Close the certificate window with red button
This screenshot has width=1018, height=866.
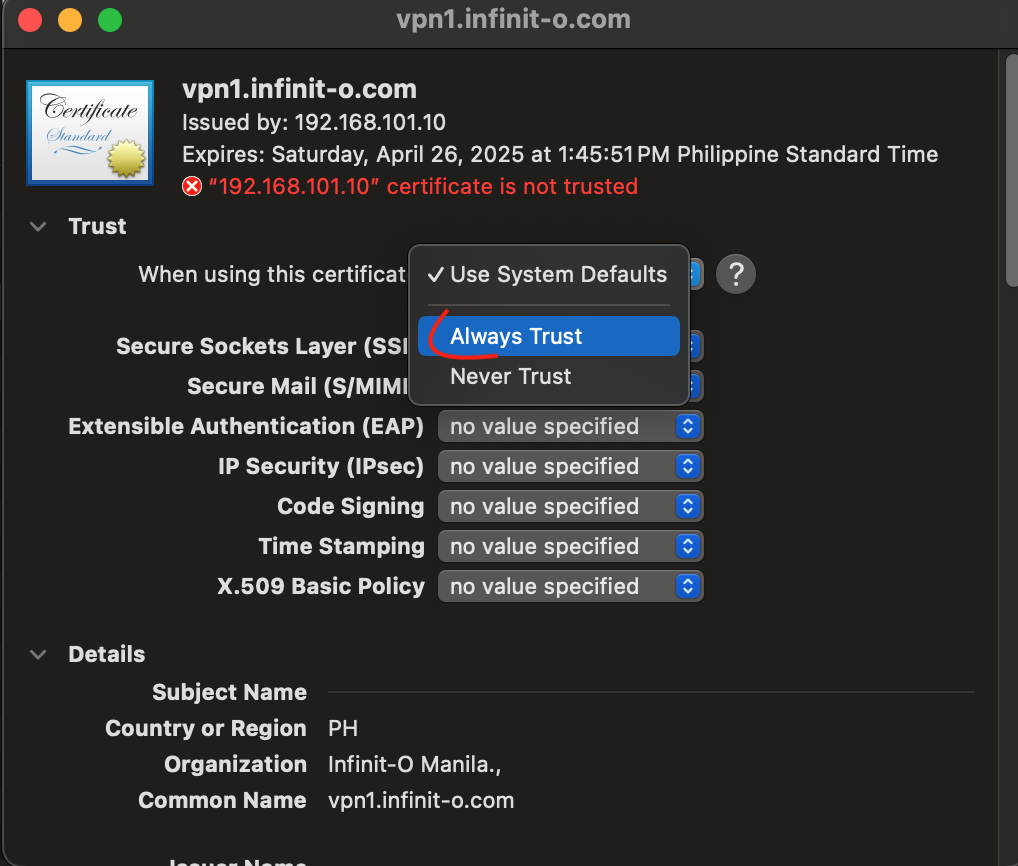pos(30,19)
